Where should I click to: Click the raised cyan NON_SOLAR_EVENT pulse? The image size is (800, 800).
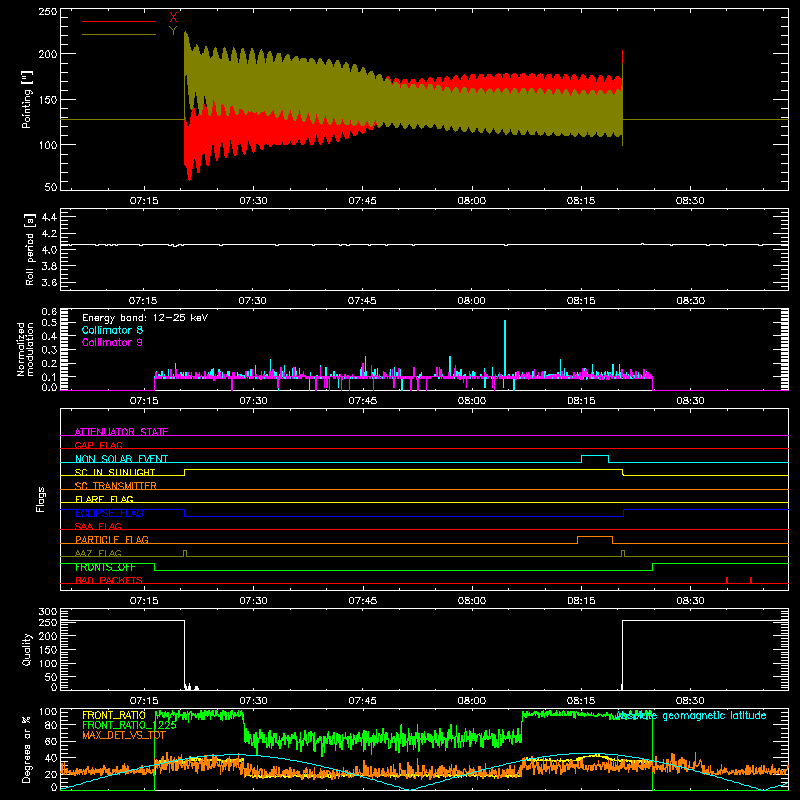[595, 456]
